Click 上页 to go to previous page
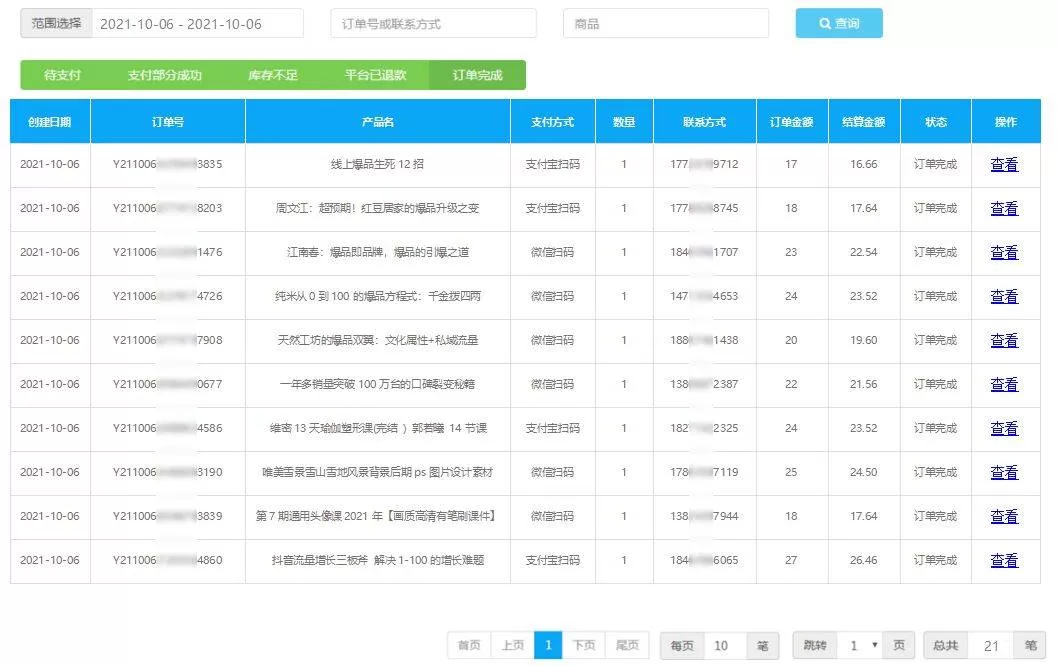1059x666 pixels. [x=512, y=645]
